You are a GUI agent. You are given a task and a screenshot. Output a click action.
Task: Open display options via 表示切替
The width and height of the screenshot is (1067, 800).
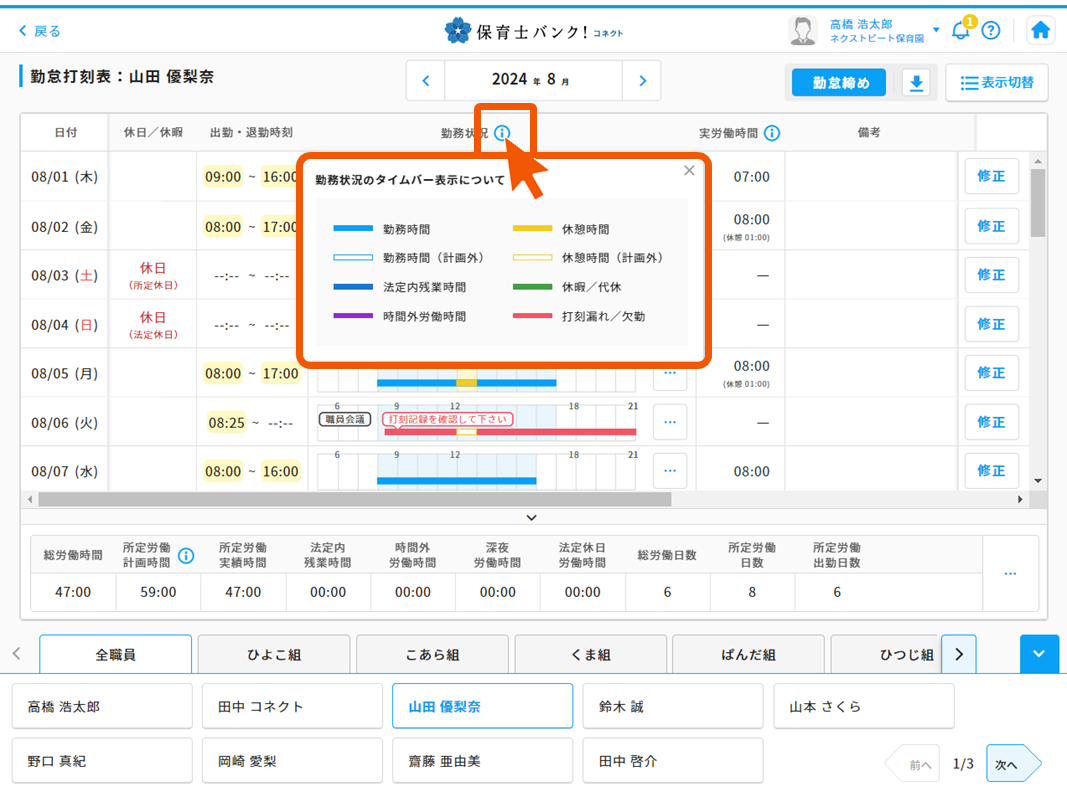coord(996,83)
